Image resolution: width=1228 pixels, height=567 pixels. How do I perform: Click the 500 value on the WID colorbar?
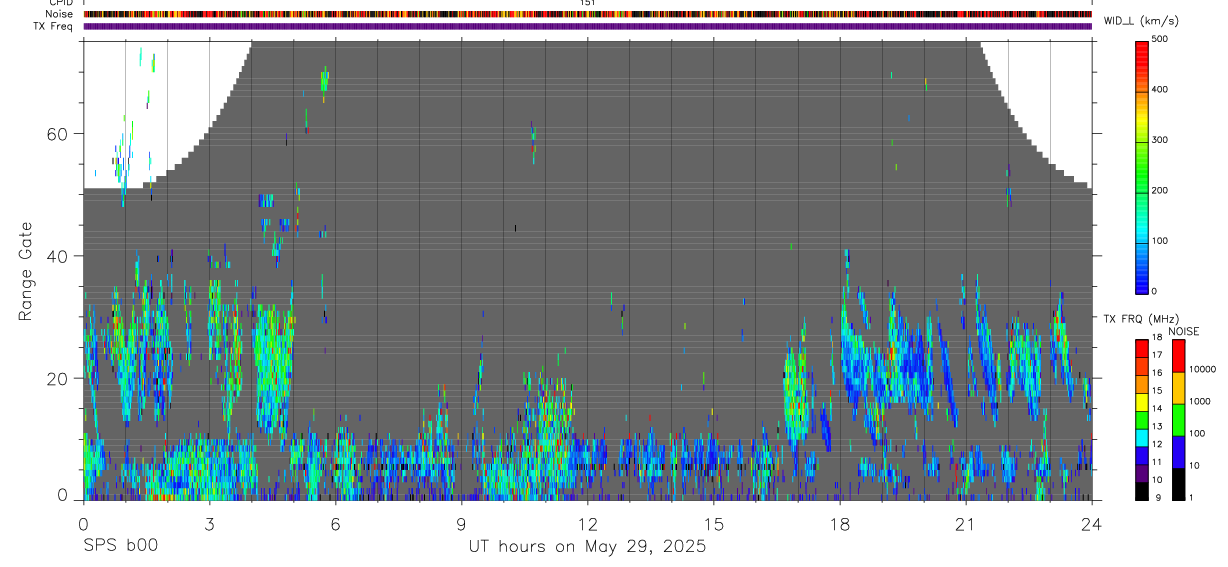pyautogui.click(x=1160, y=40)
